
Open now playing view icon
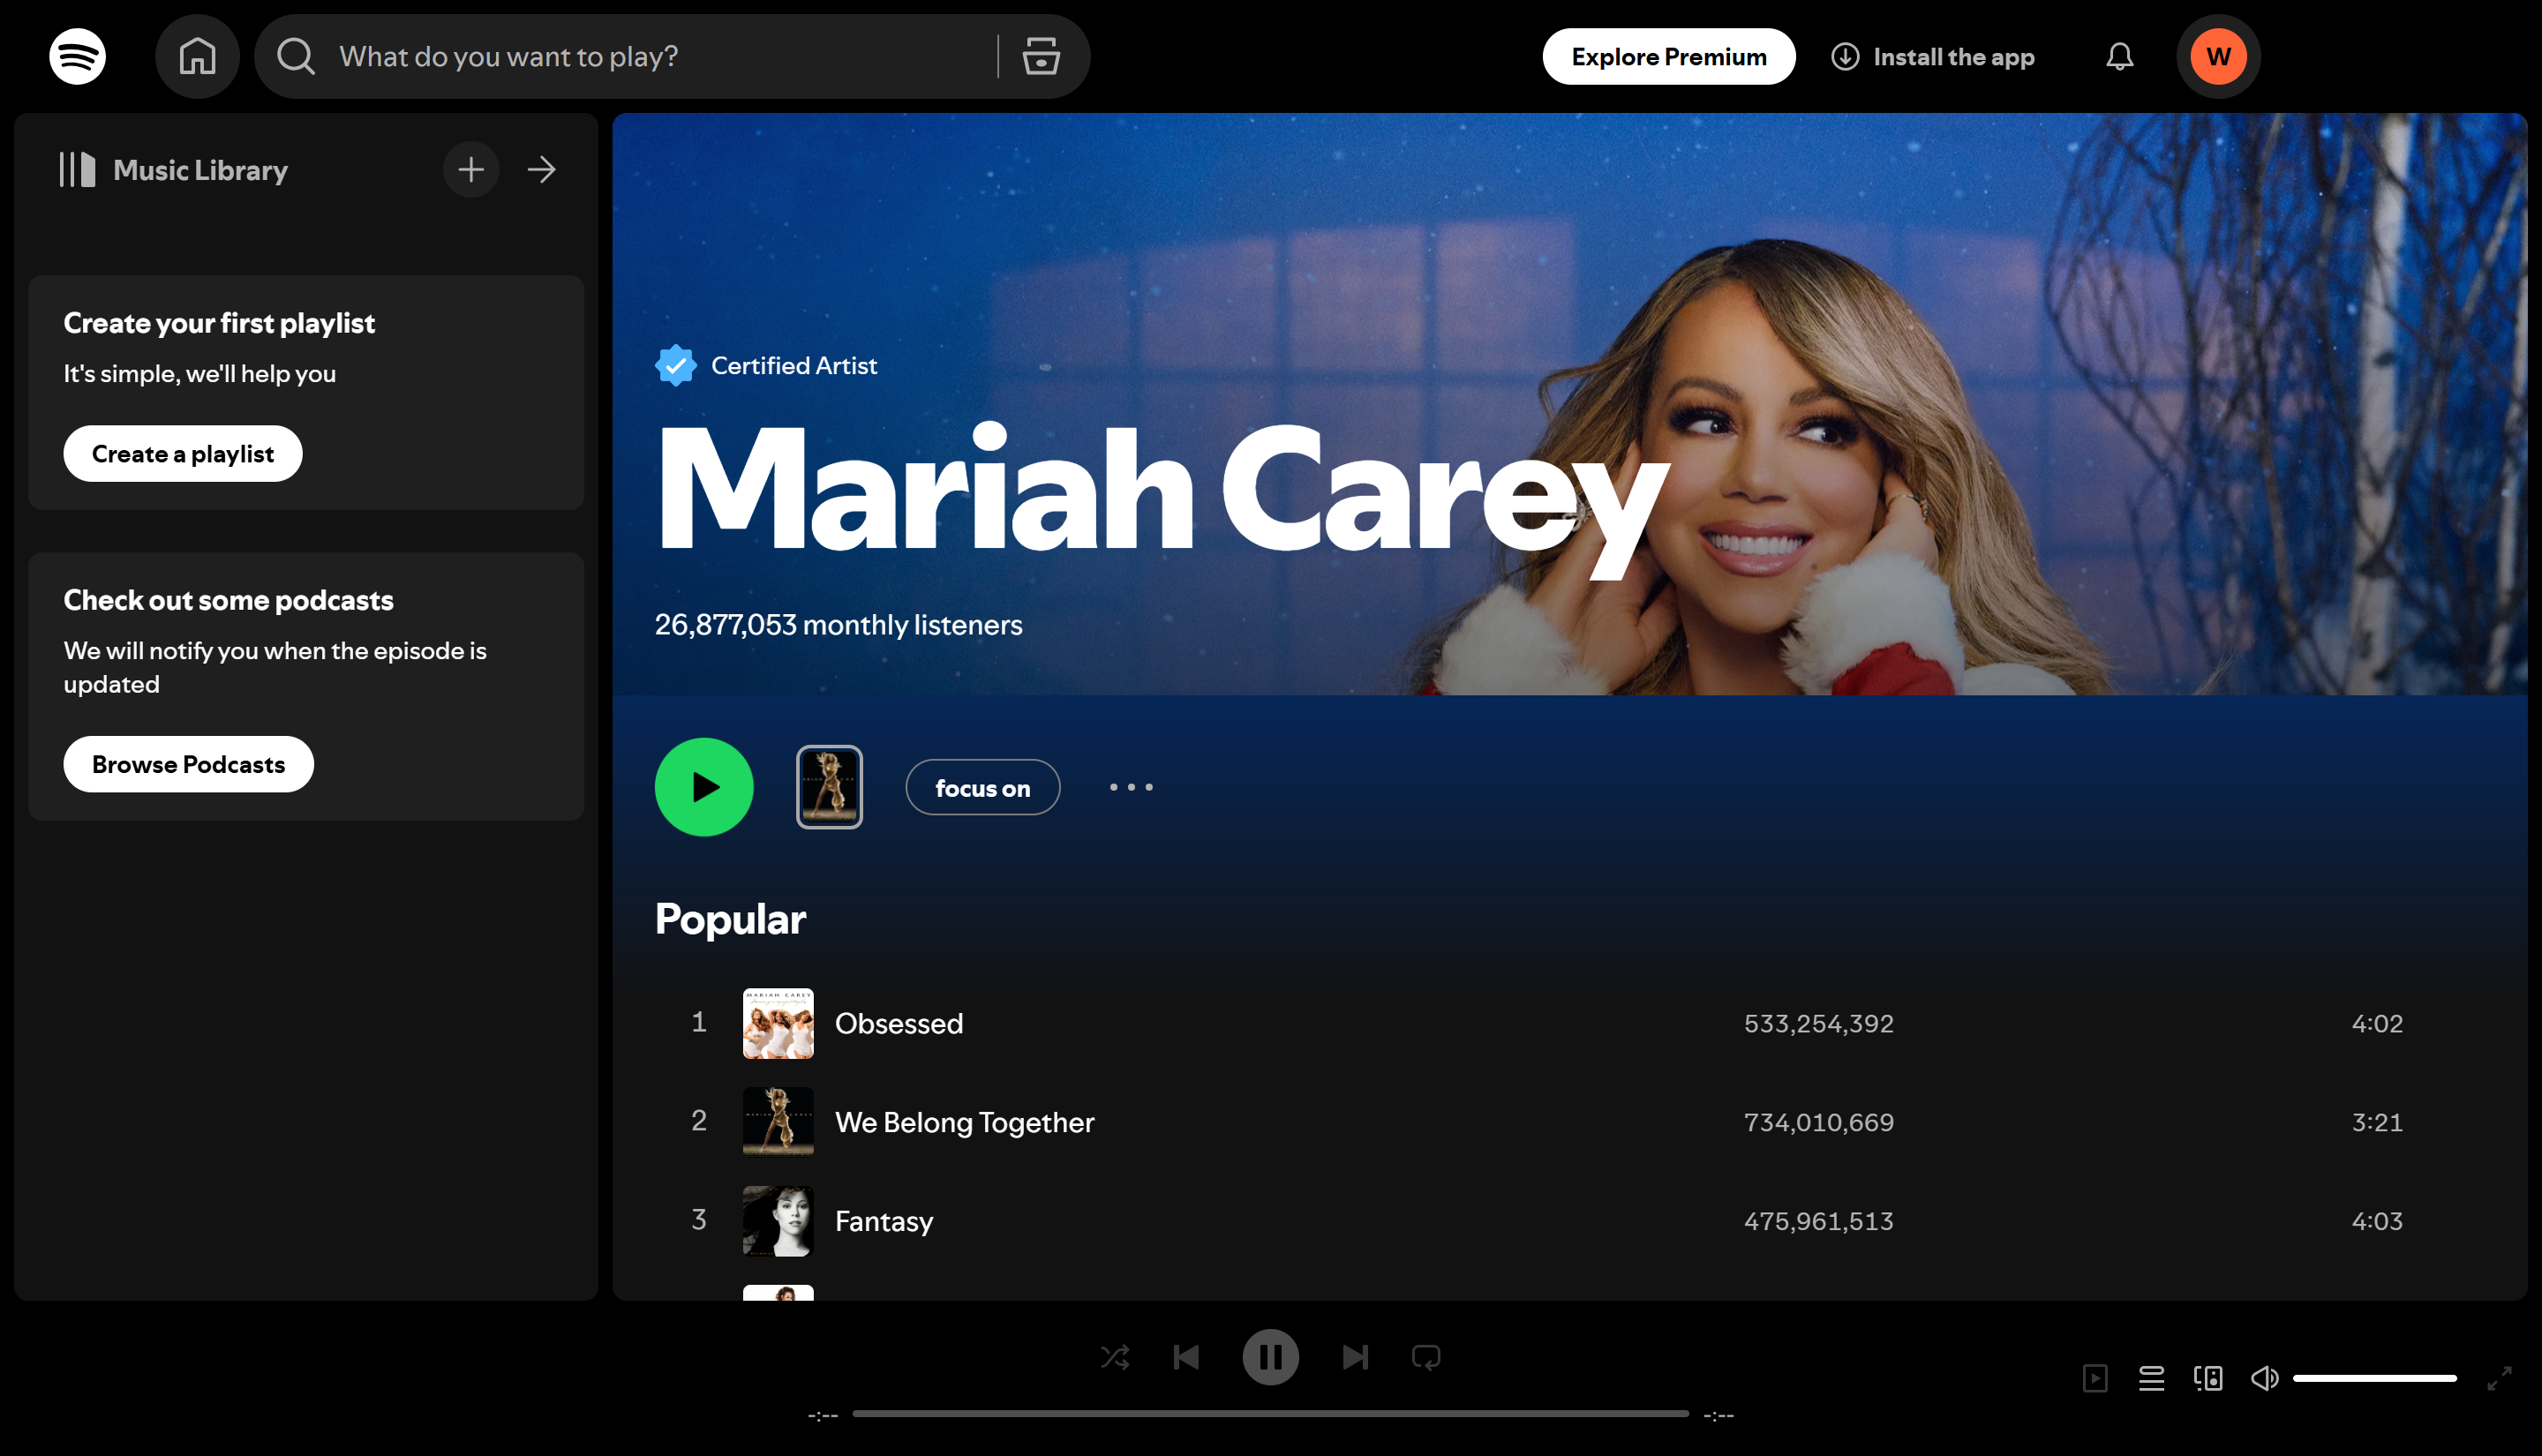click(x=2095, y=1378)
